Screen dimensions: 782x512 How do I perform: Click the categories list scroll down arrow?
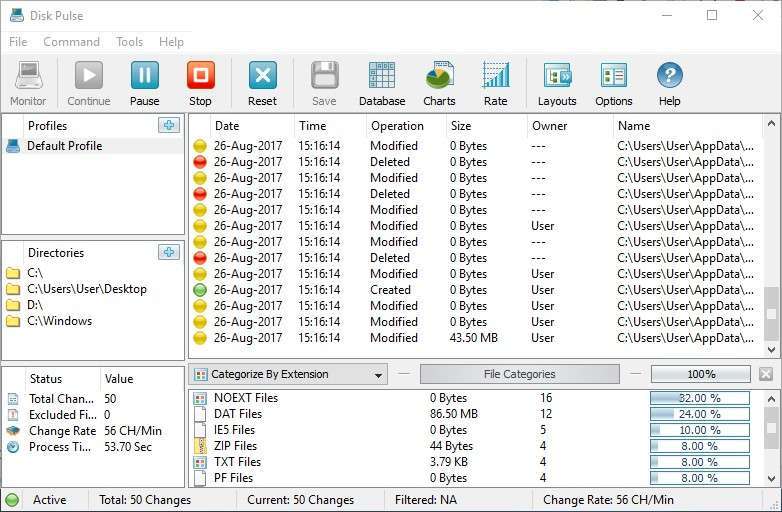771,479
